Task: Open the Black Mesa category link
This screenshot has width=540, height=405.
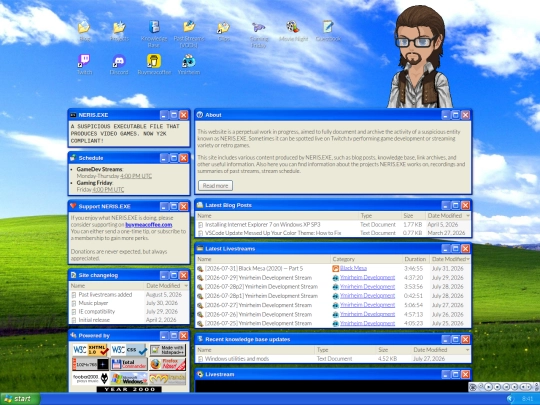Action: (x=353, y=268)
